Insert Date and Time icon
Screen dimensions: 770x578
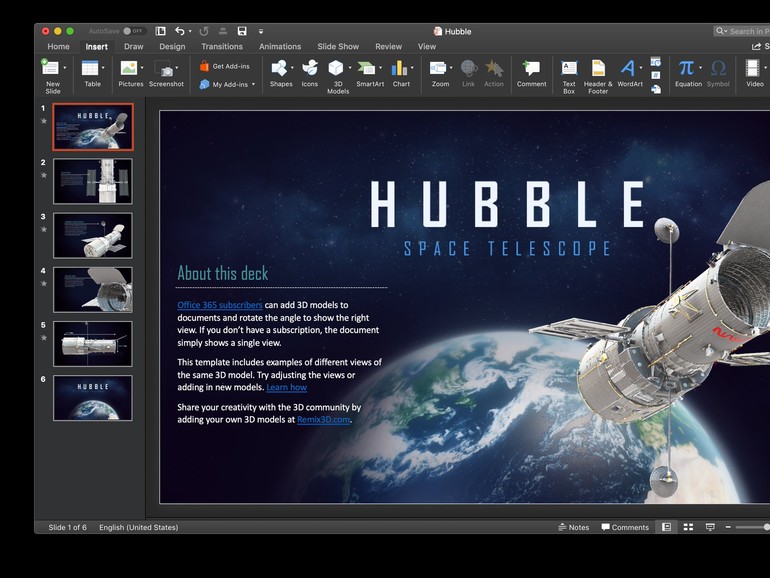coord(656,62)
